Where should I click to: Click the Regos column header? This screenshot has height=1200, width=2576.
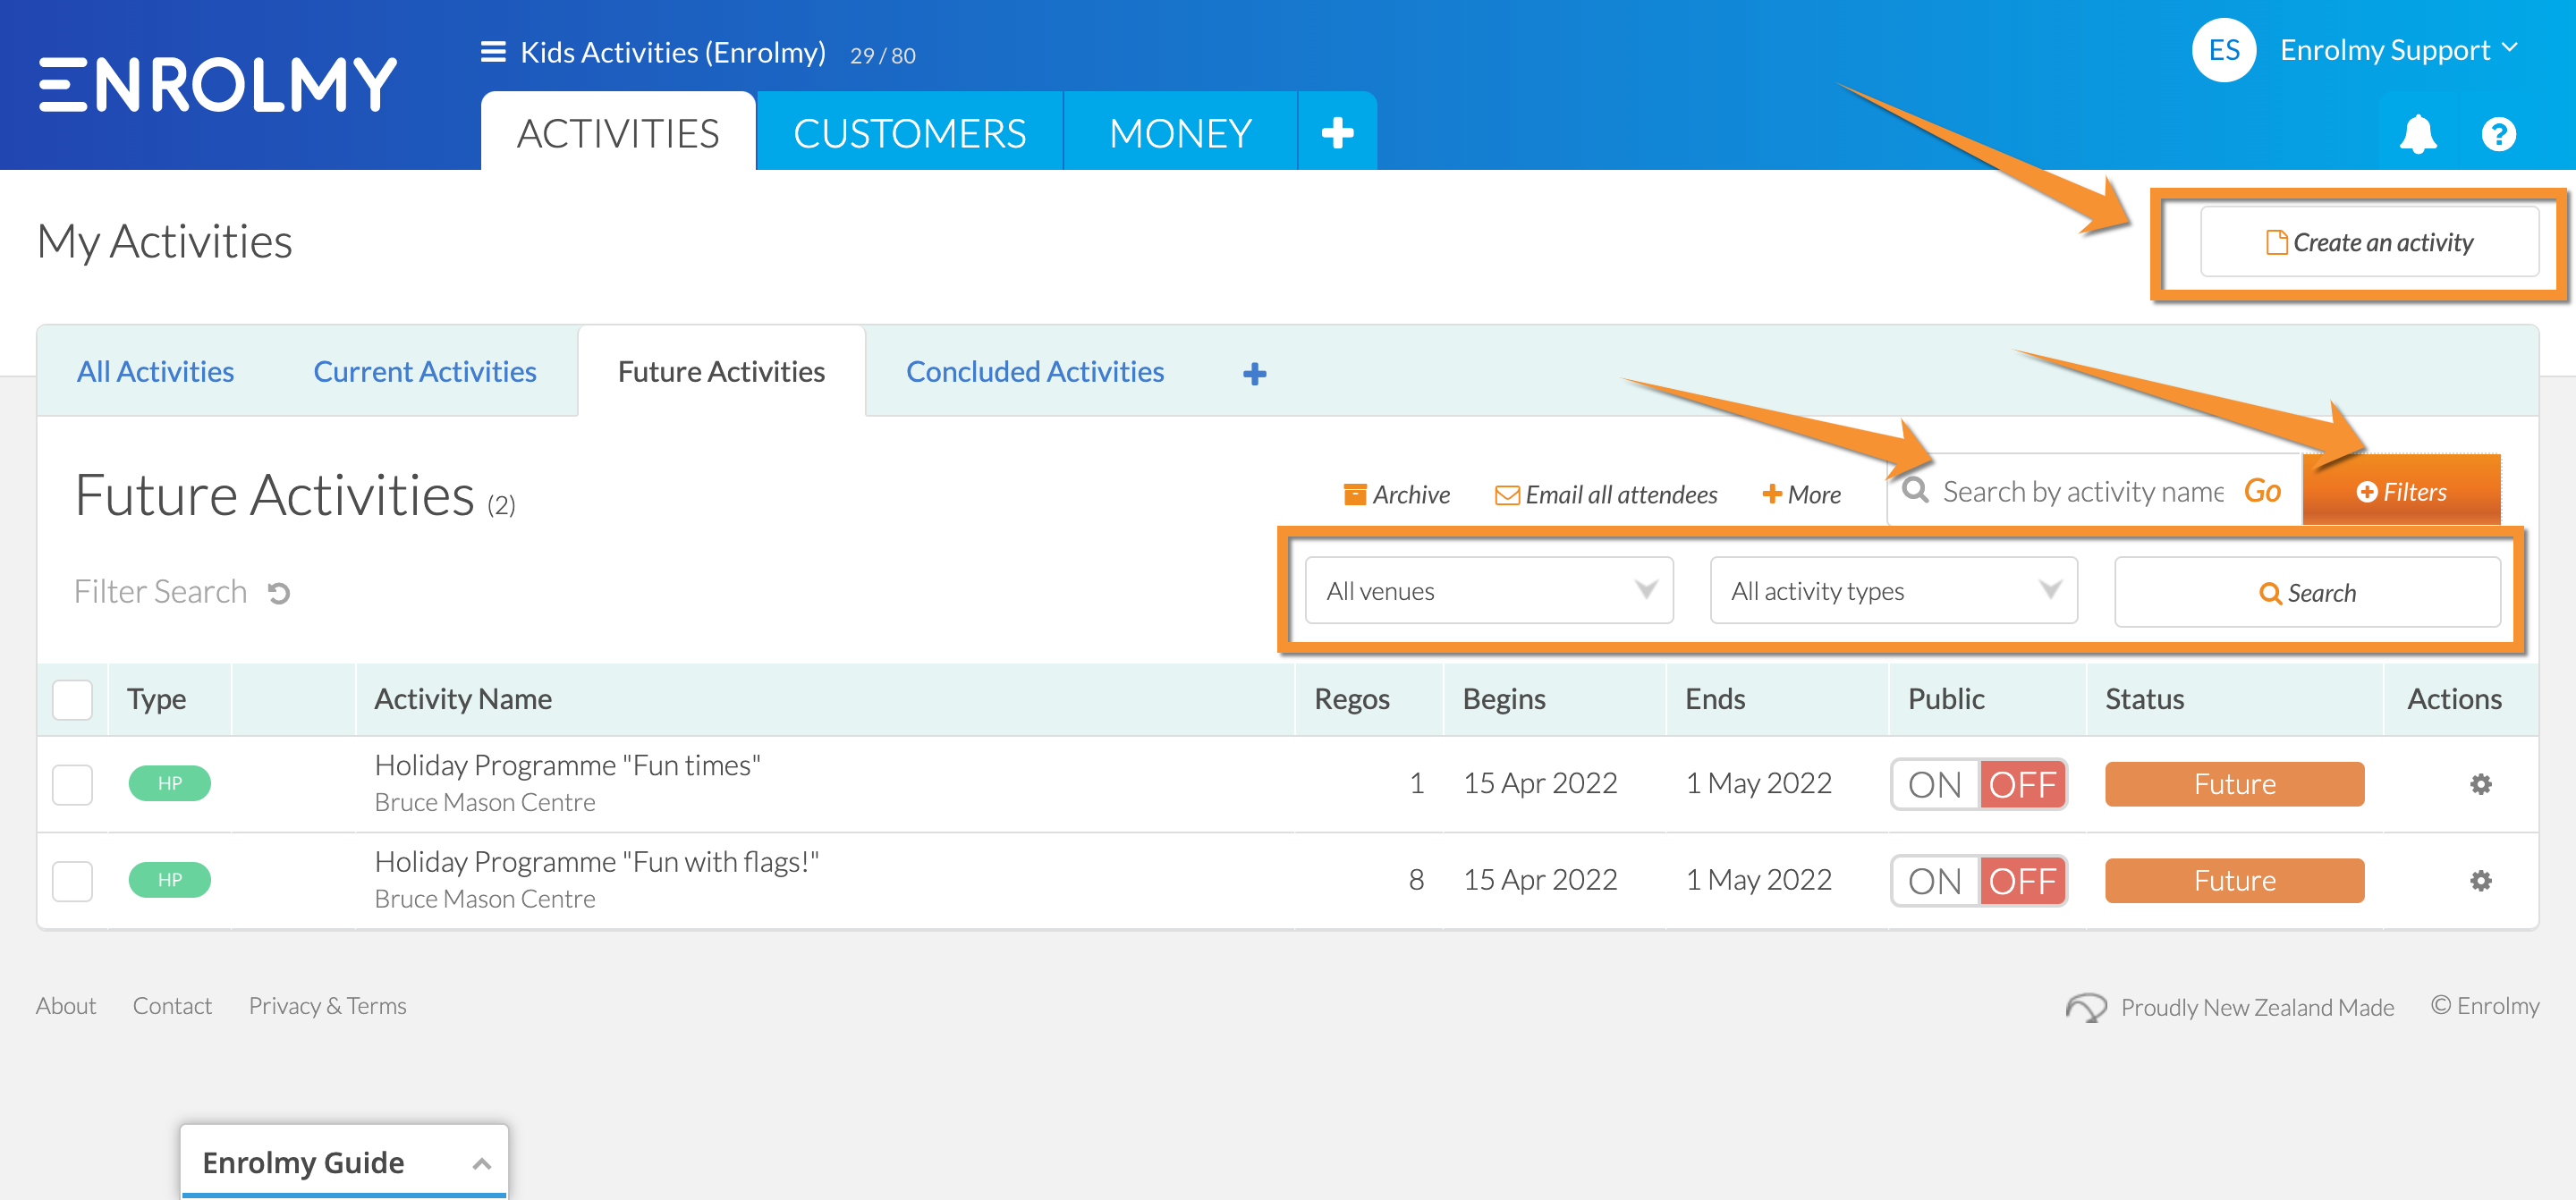(1352, 699)
